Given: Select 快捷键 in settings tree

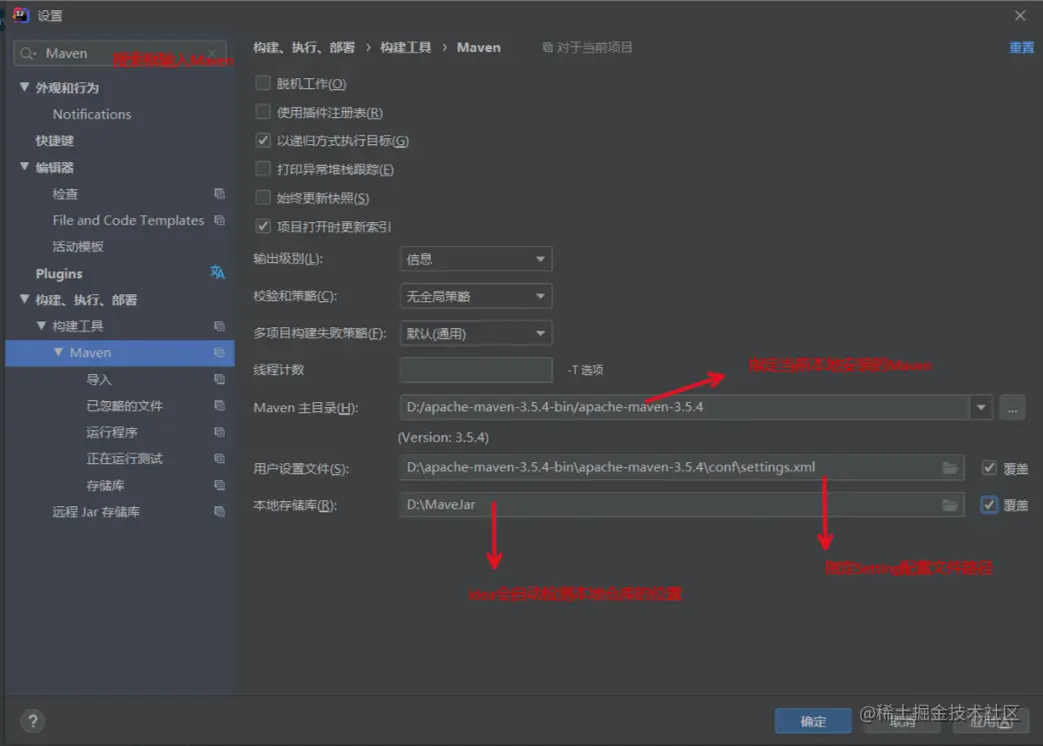Looking at the screenshot, I should pyautogui.click(x=55, y=141).
